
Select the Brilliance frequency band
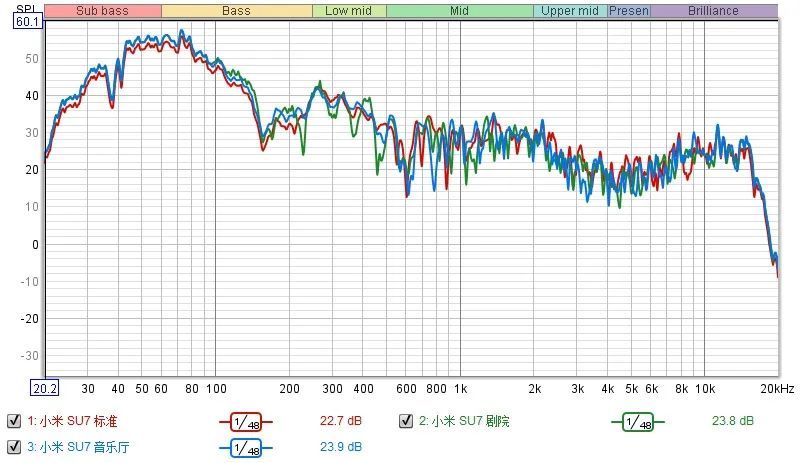714,11
